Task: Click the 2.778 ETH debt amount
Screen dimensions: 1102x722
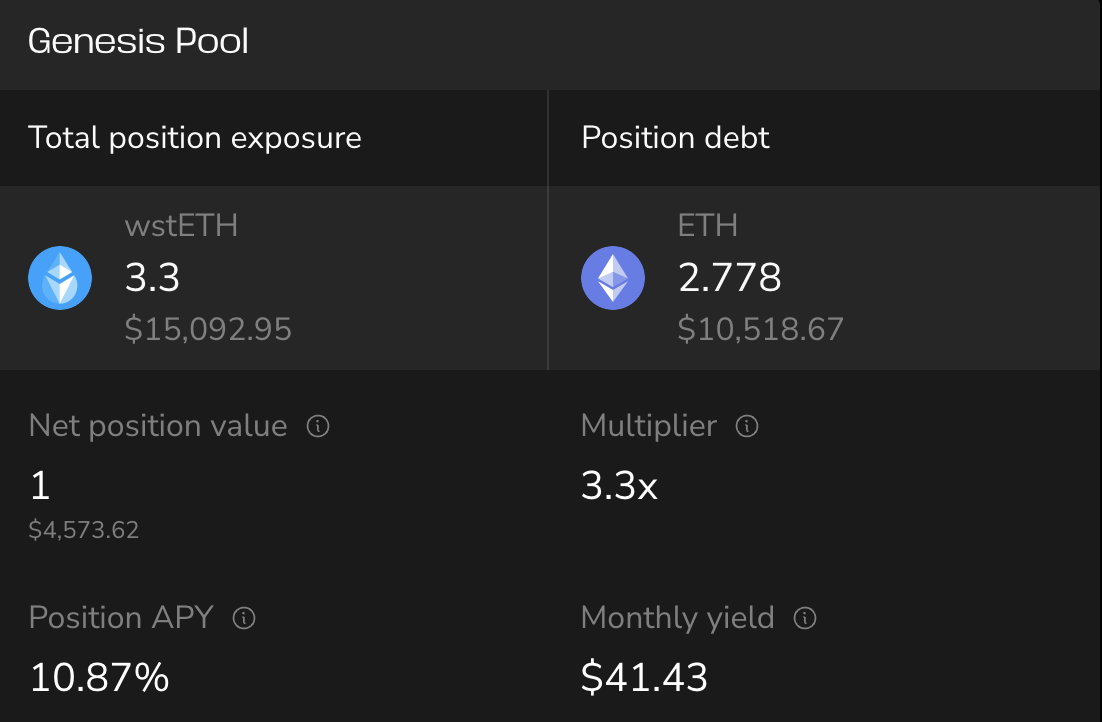Action: point(729,277)
